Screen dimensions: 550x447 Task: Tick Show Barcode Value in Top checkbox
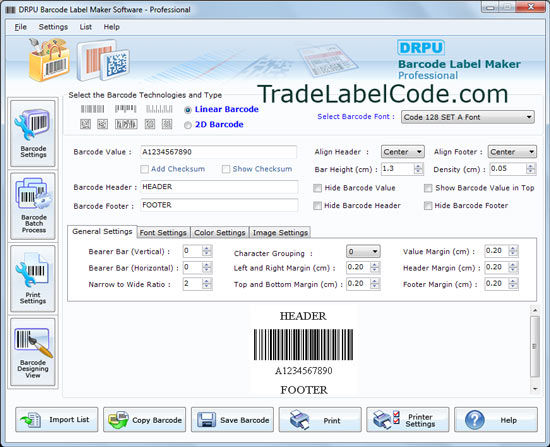(x=428, y=188)
